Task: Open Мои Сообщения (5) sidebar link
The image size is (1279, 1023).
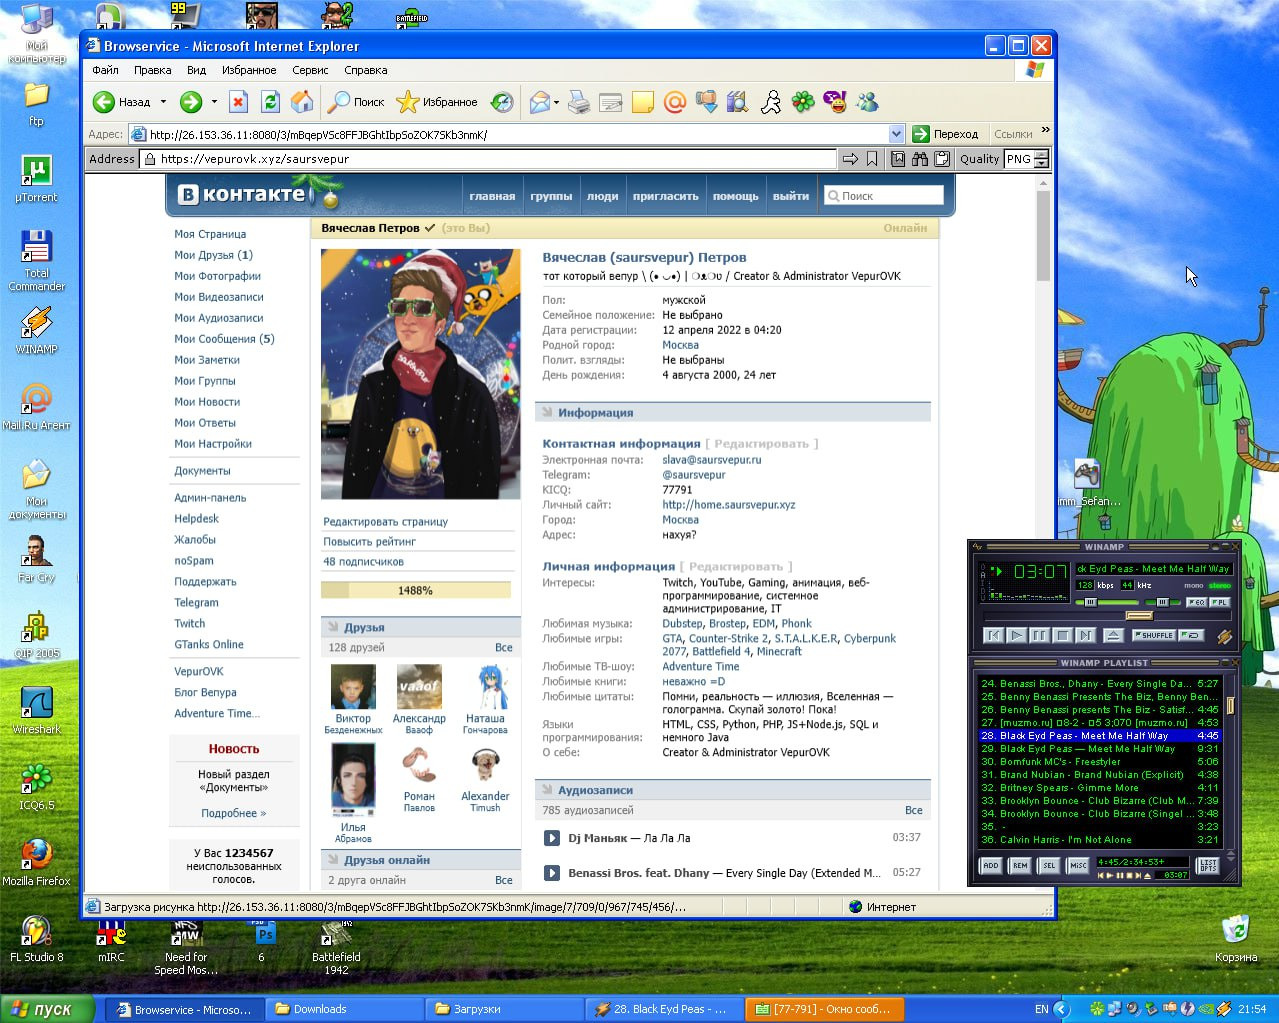Action: point(224,339)
